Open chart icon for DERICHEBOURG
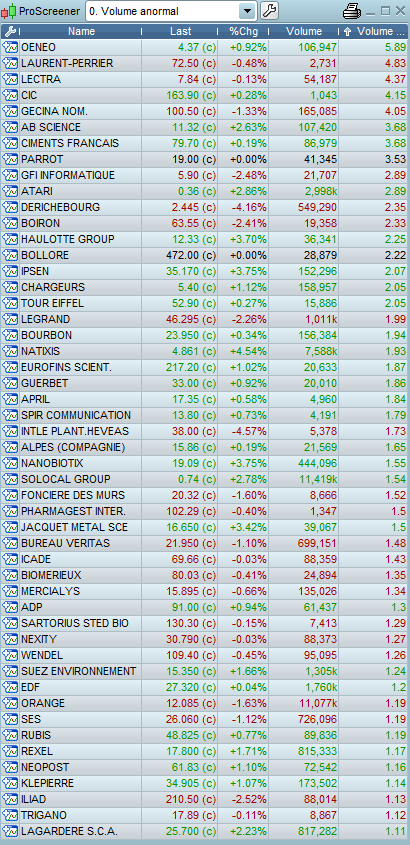Viewport: 410px width, 845px height. click(11, 207)
